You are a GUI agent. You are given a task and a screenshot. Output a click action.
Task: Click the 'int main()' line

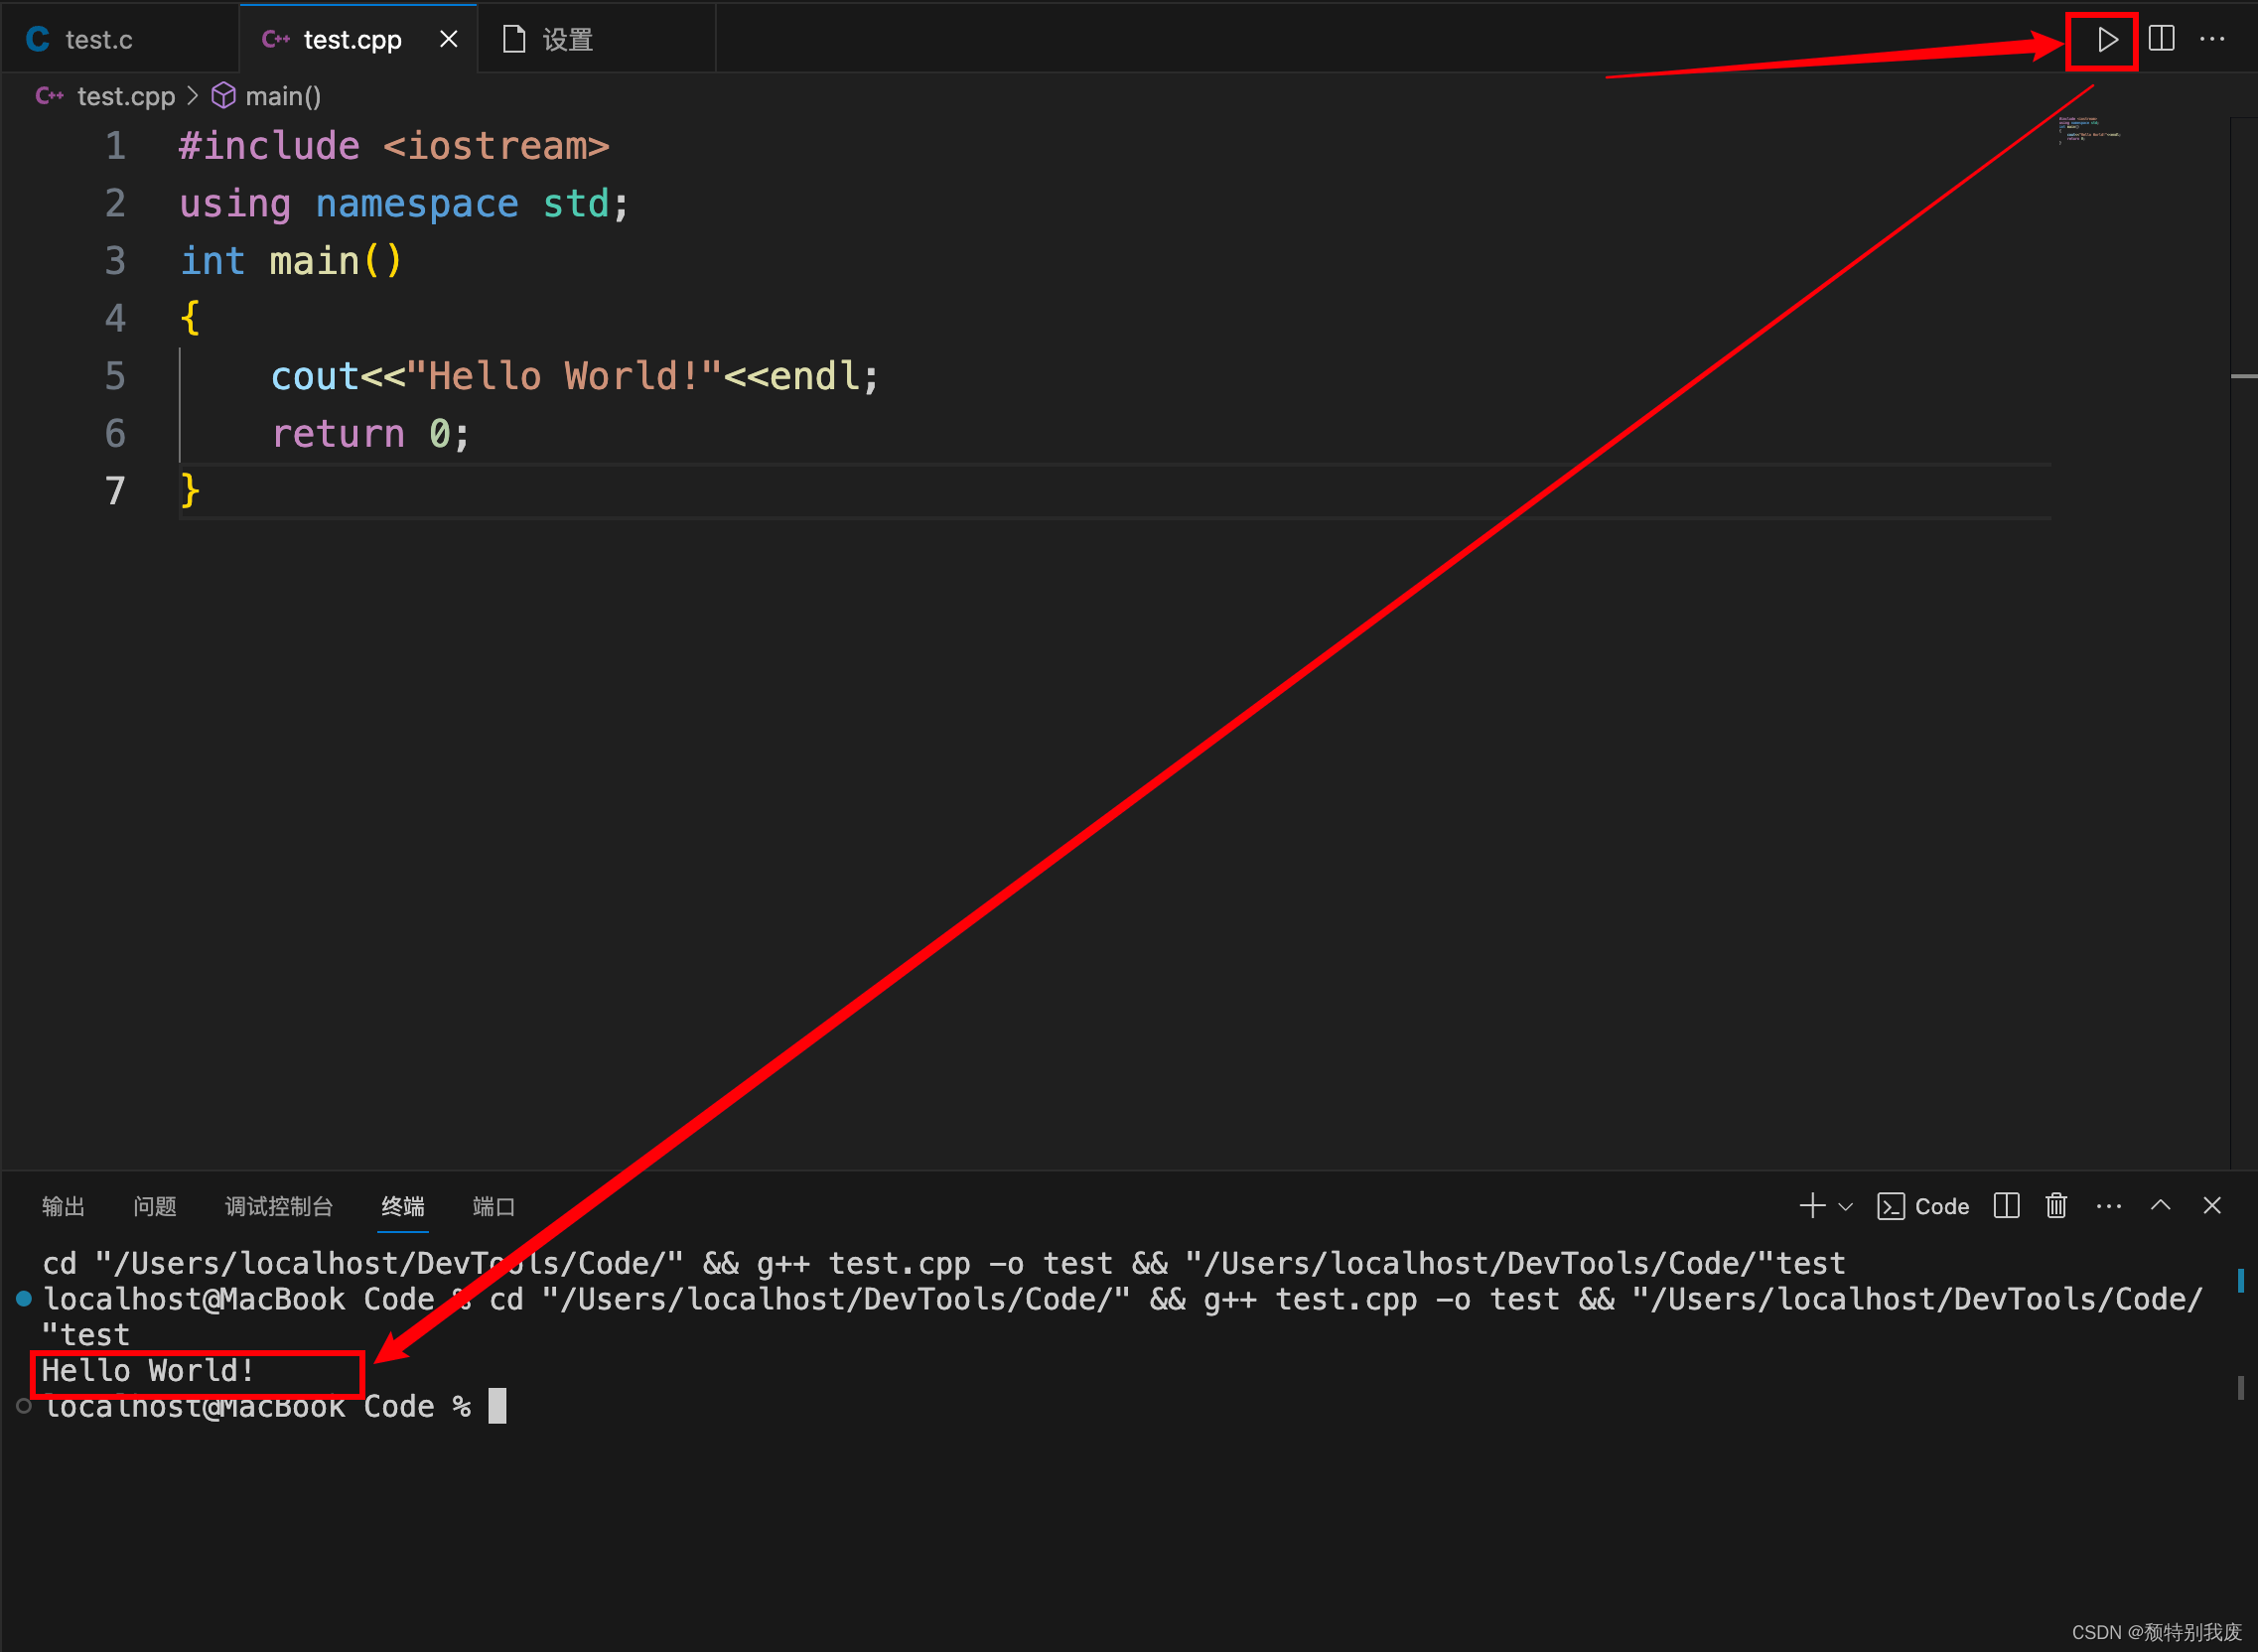click(x=291, y=261)
